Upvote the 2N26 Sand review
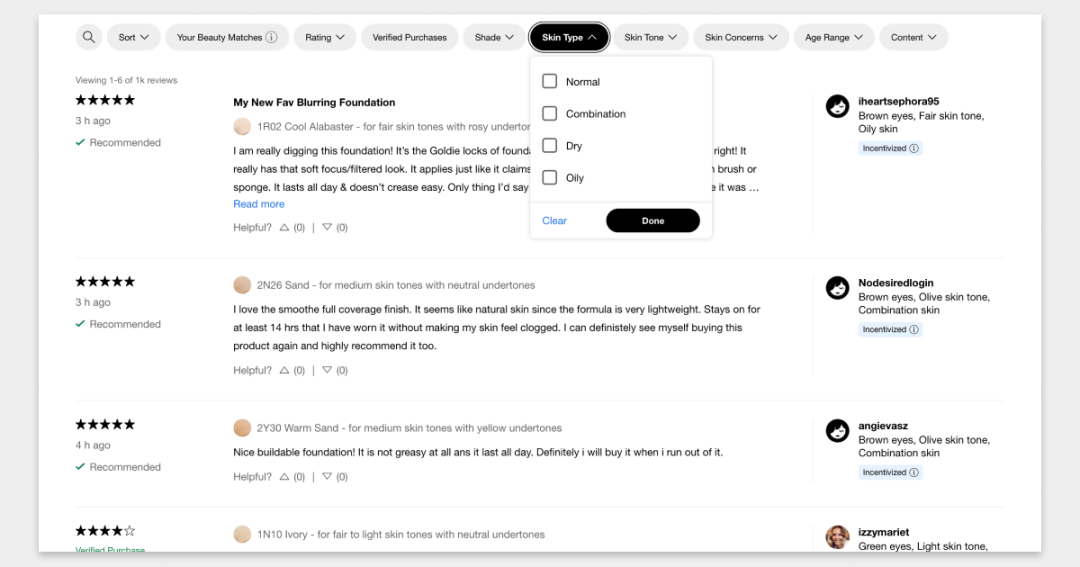The width and height of the screenshot is (1080, 567). [284, 370]
